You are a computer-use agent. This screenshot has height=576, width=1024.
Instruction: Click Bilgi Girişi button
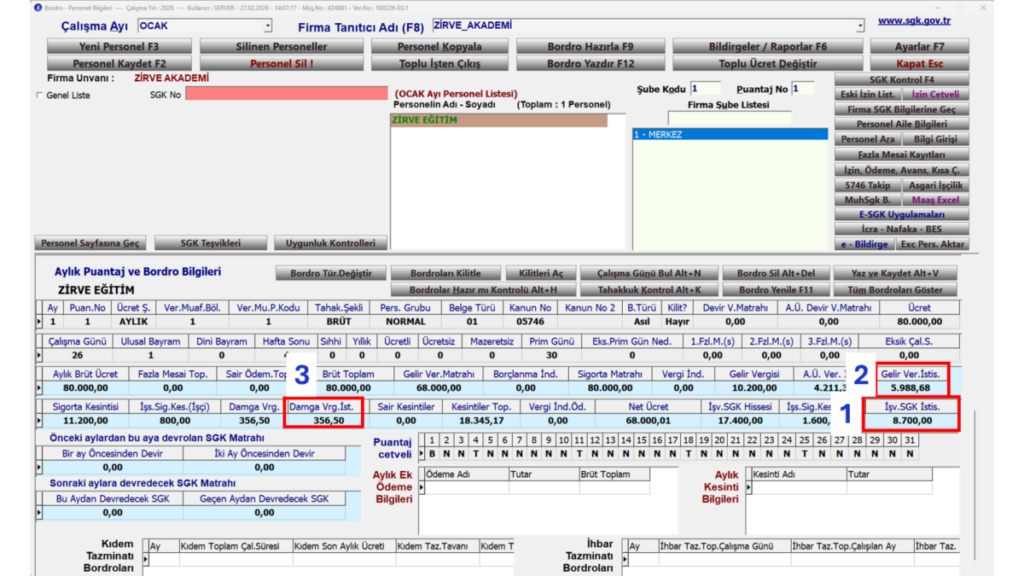[935, 139]
